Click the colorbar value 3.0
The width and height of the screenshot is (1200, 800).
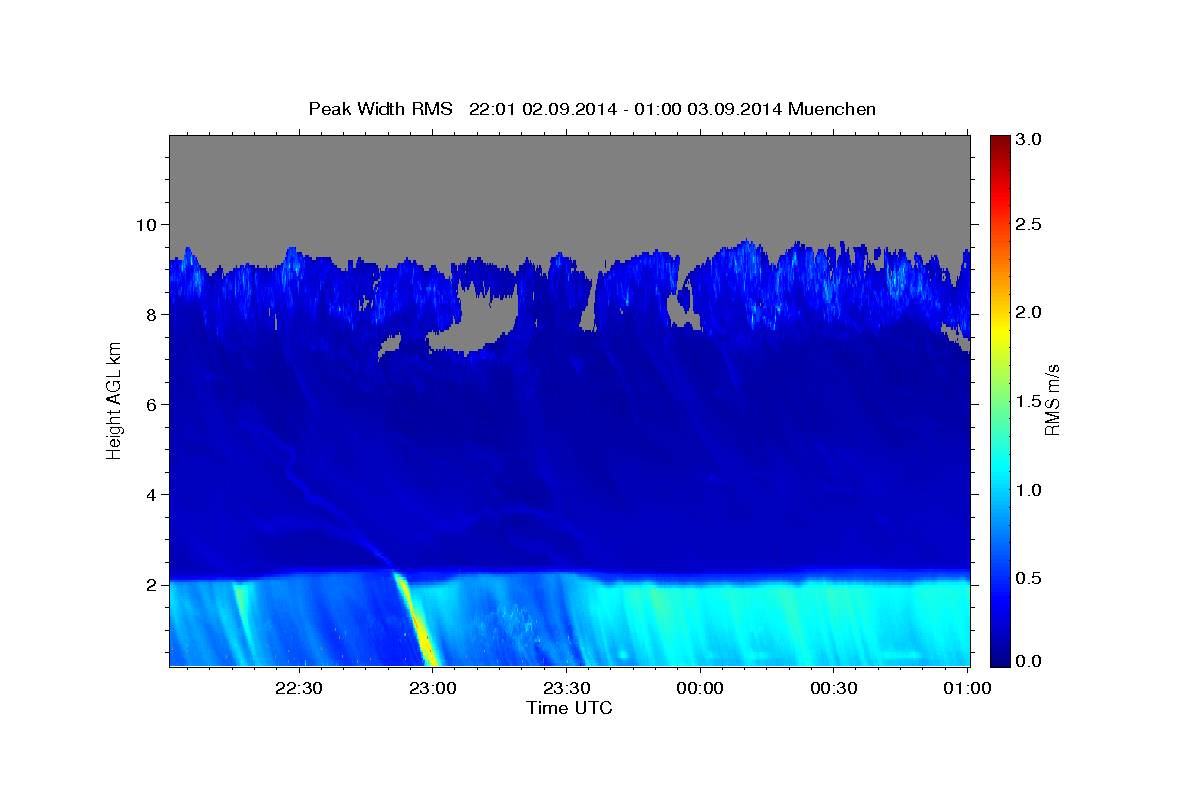pos(1029,139)
